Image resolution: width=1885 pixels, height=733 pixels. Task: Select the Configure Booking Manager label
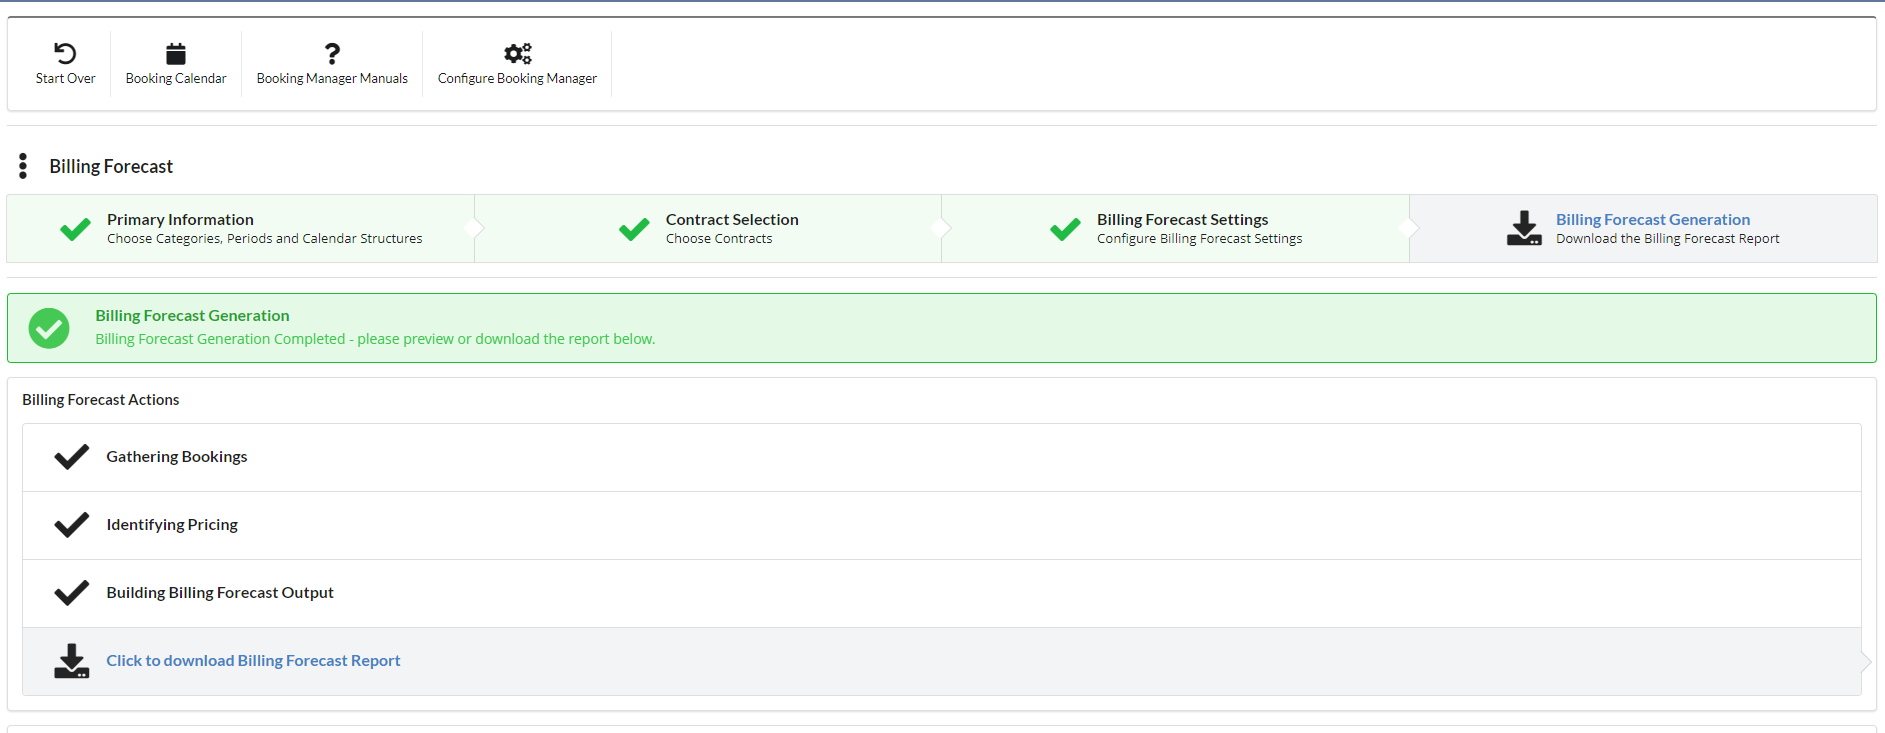517,79
